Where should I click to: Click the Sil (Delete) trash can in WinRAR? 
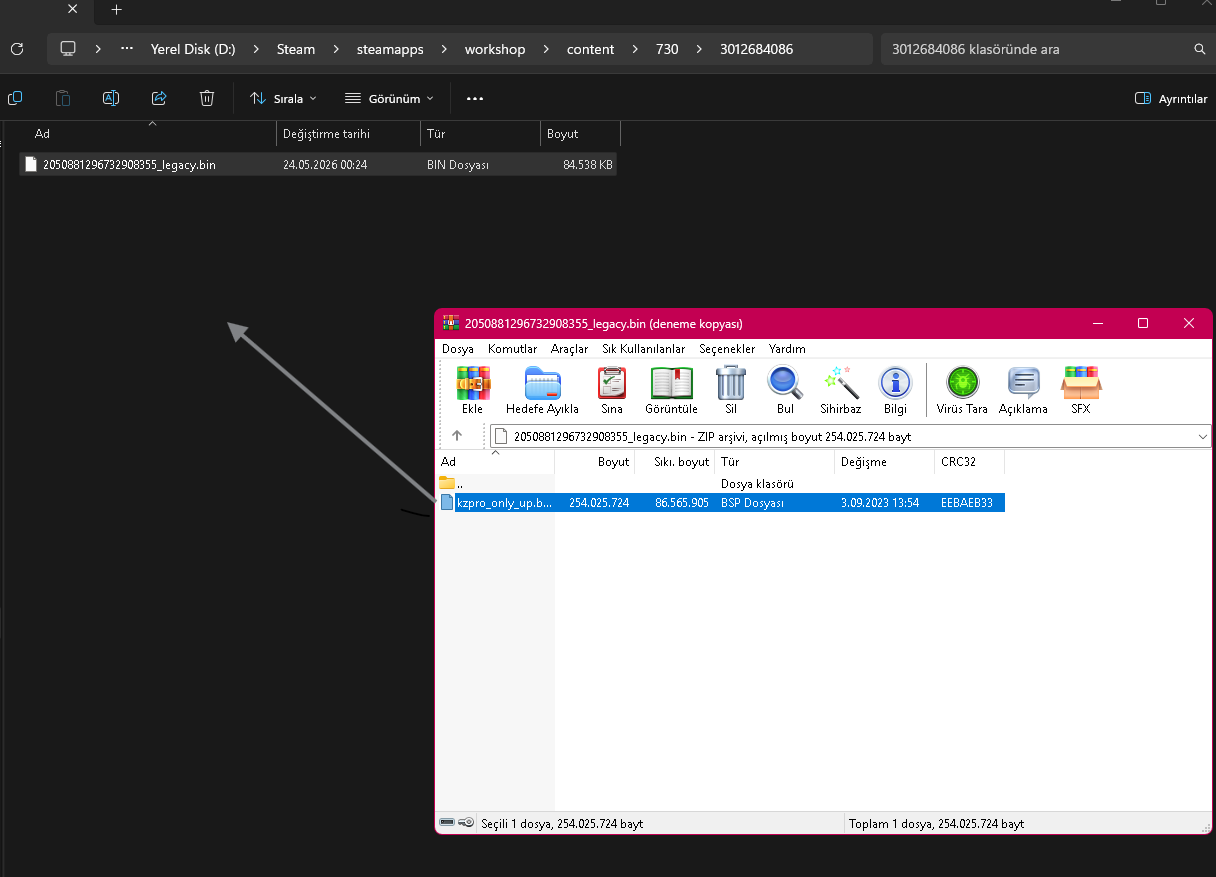pyautogui.click(x=731, y=383)
